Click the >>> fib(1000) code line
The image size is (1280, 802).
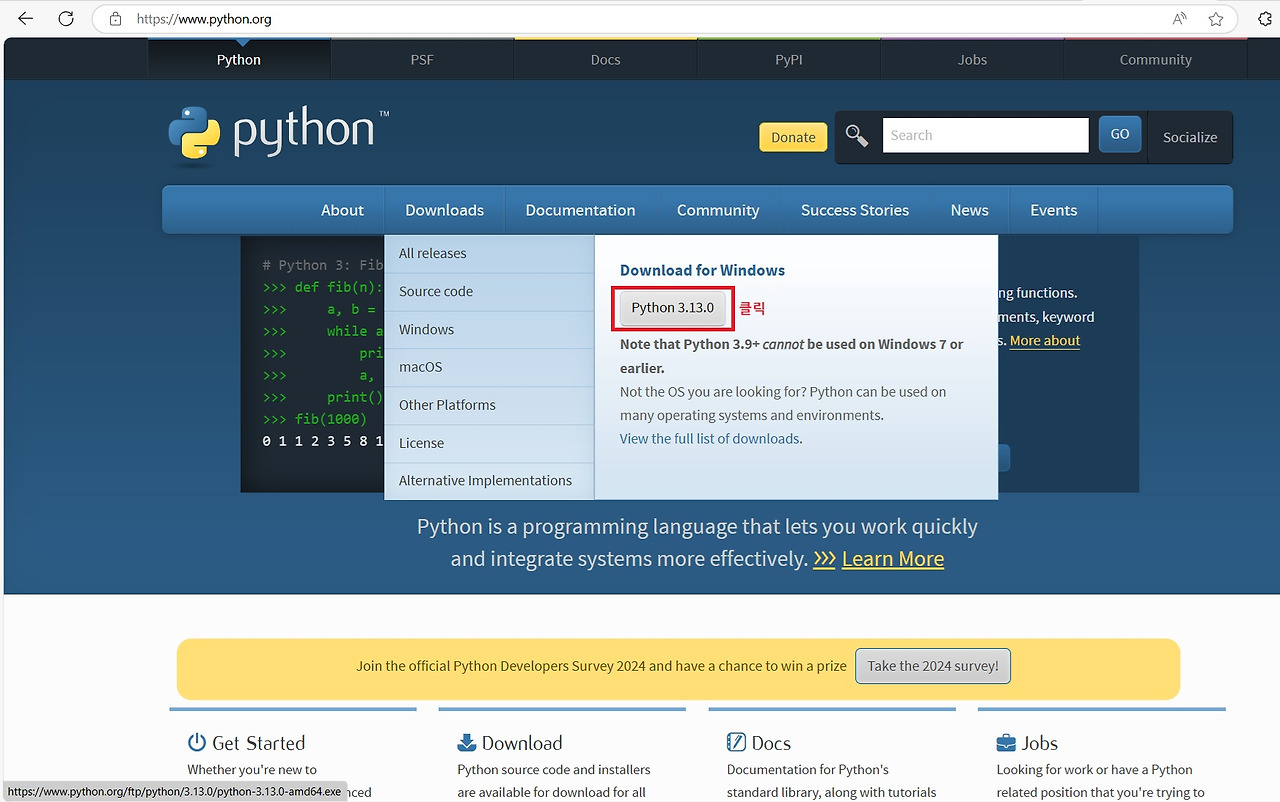[315, 419]
